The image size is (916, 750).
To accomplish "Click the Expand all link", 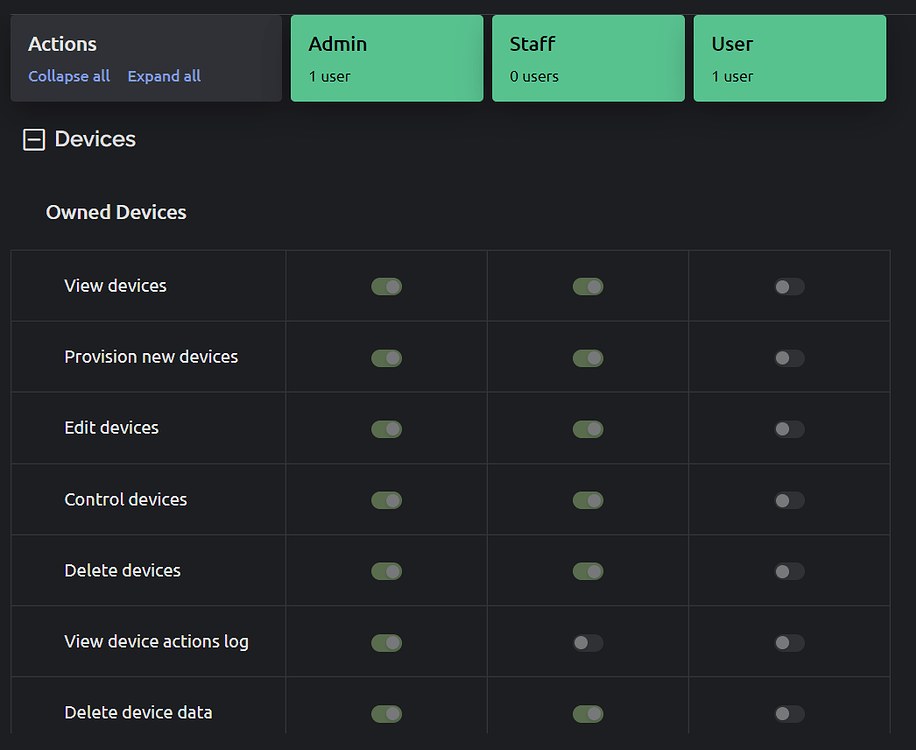I will click(163, 76).
